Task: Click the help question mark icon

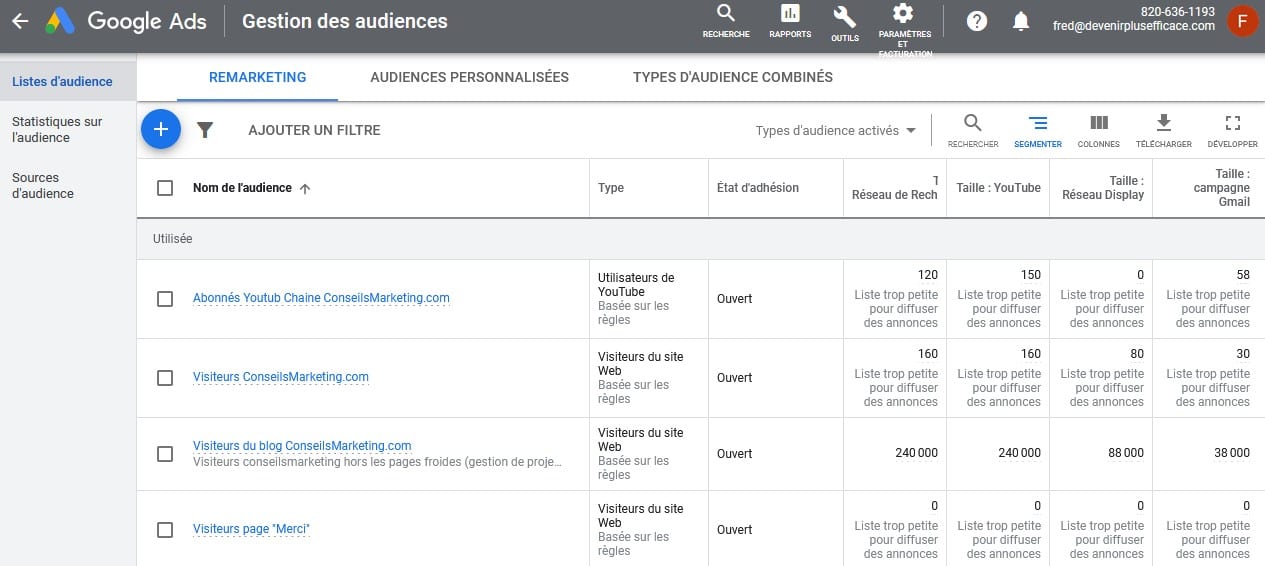Action: pyautogui.click(x=977, y=21)
